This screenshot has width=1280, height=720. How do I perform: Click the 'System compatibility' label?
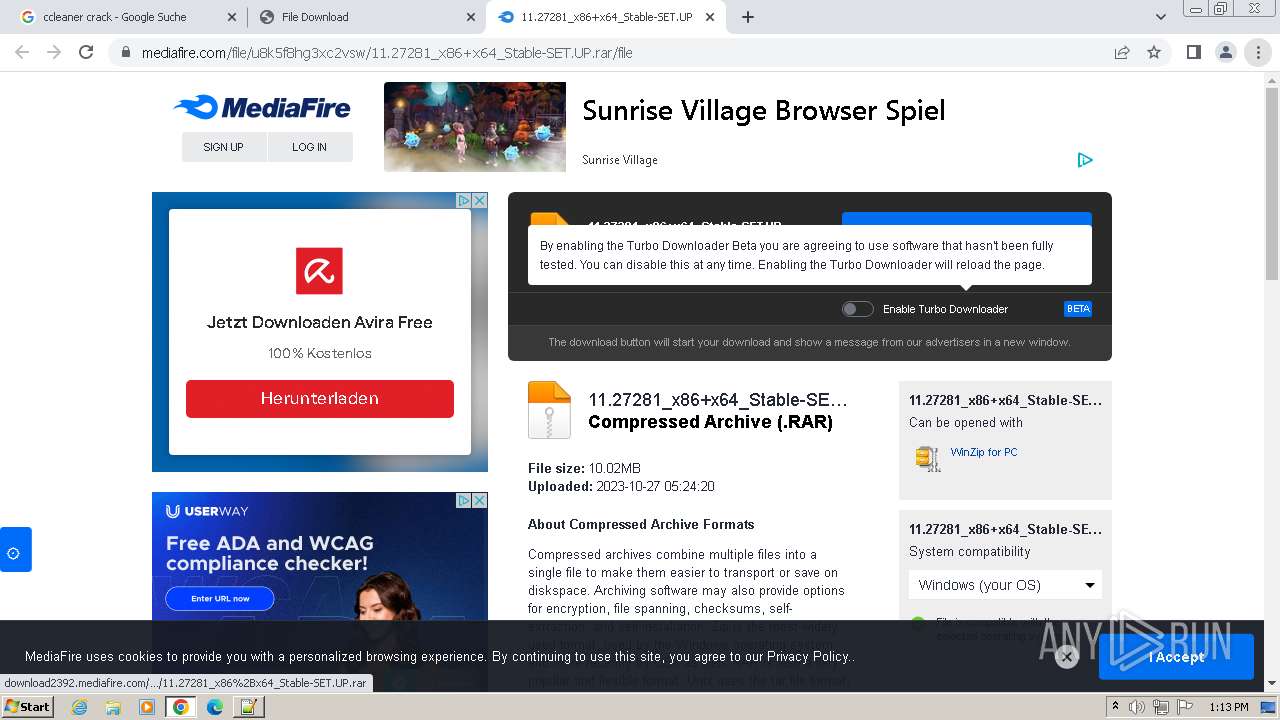(x=970, y=551)
